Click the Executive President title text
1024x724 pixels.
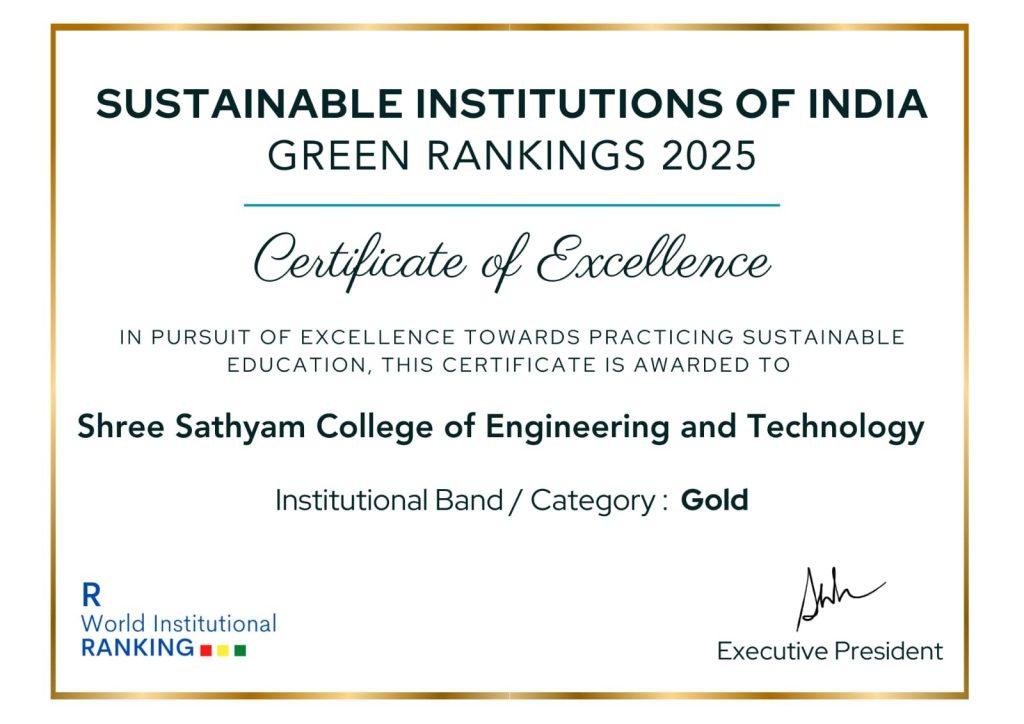click(829, 652)
